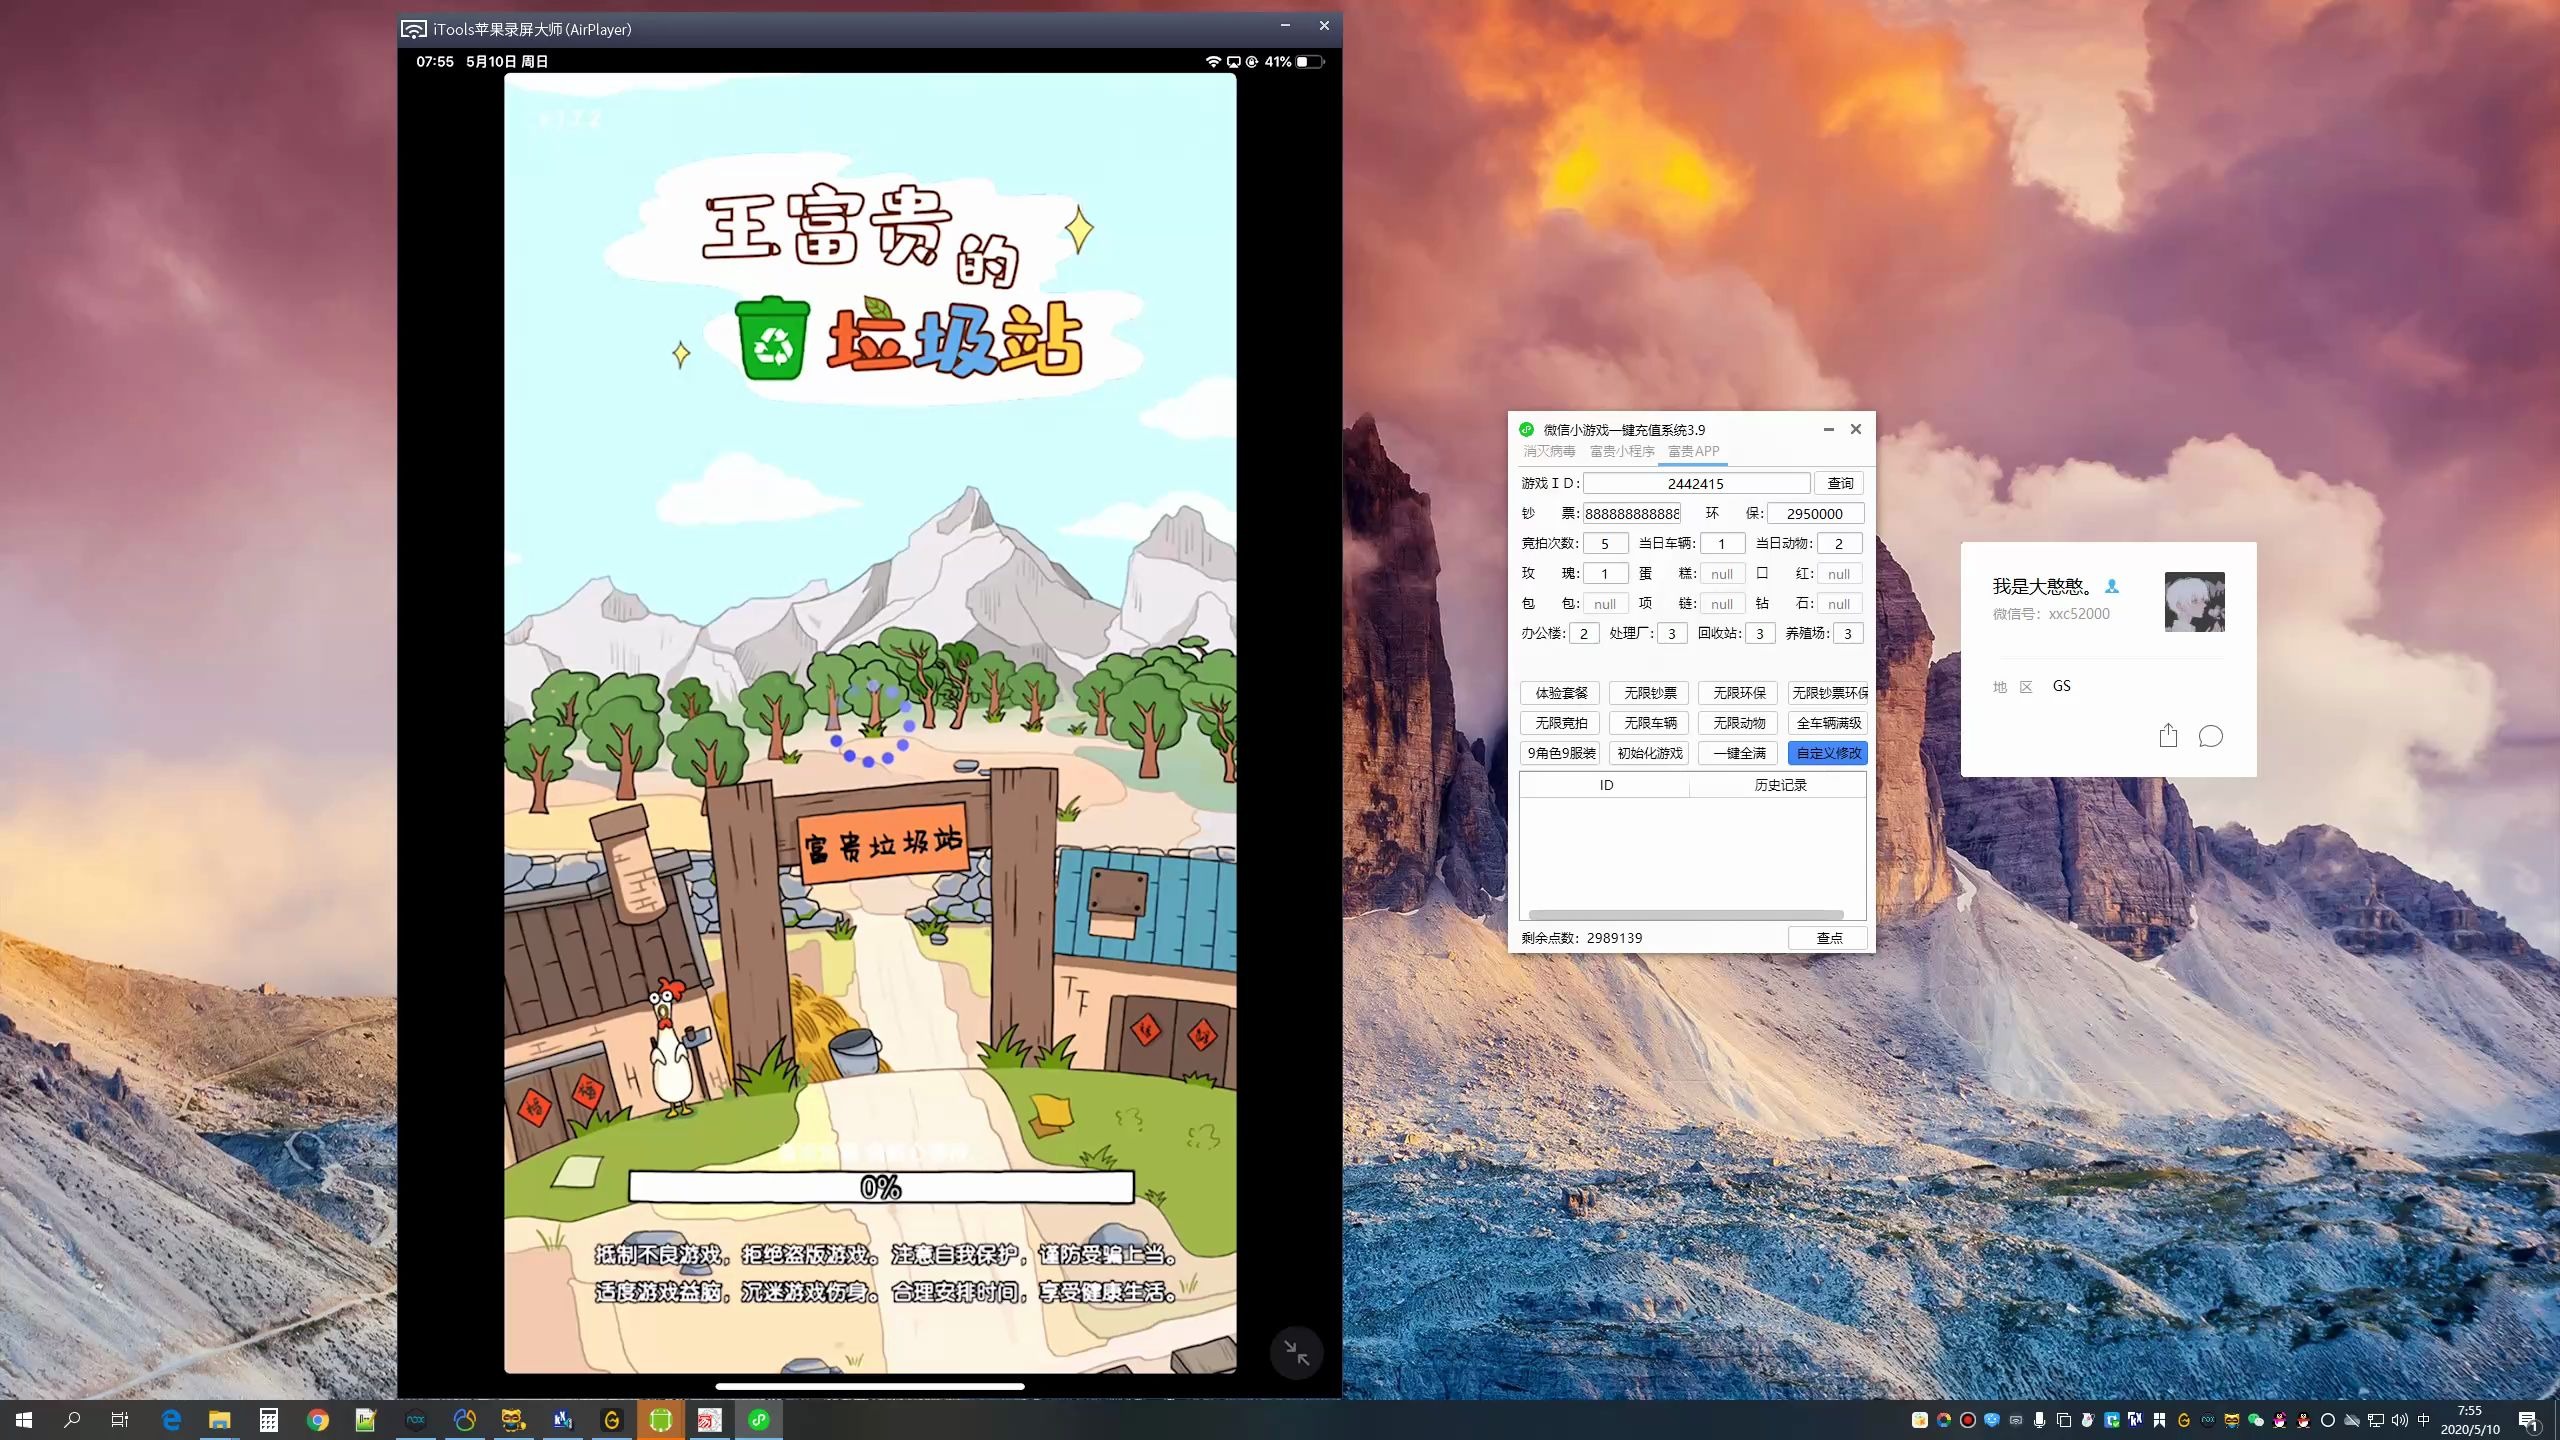This screenshot has width=2560, height=1440.
Task: Click the 历史记录 column header
Action: click(x=1779, y=785)
